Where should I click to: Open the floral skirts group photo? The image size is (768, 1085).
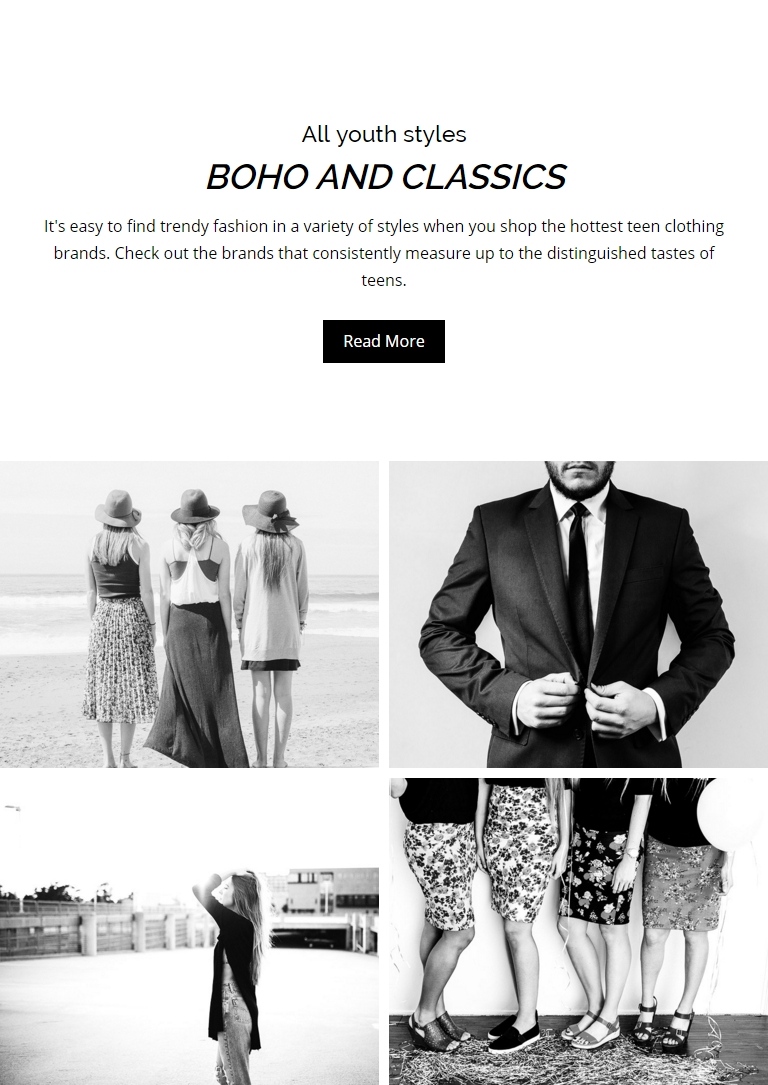(x=578, y=931)
